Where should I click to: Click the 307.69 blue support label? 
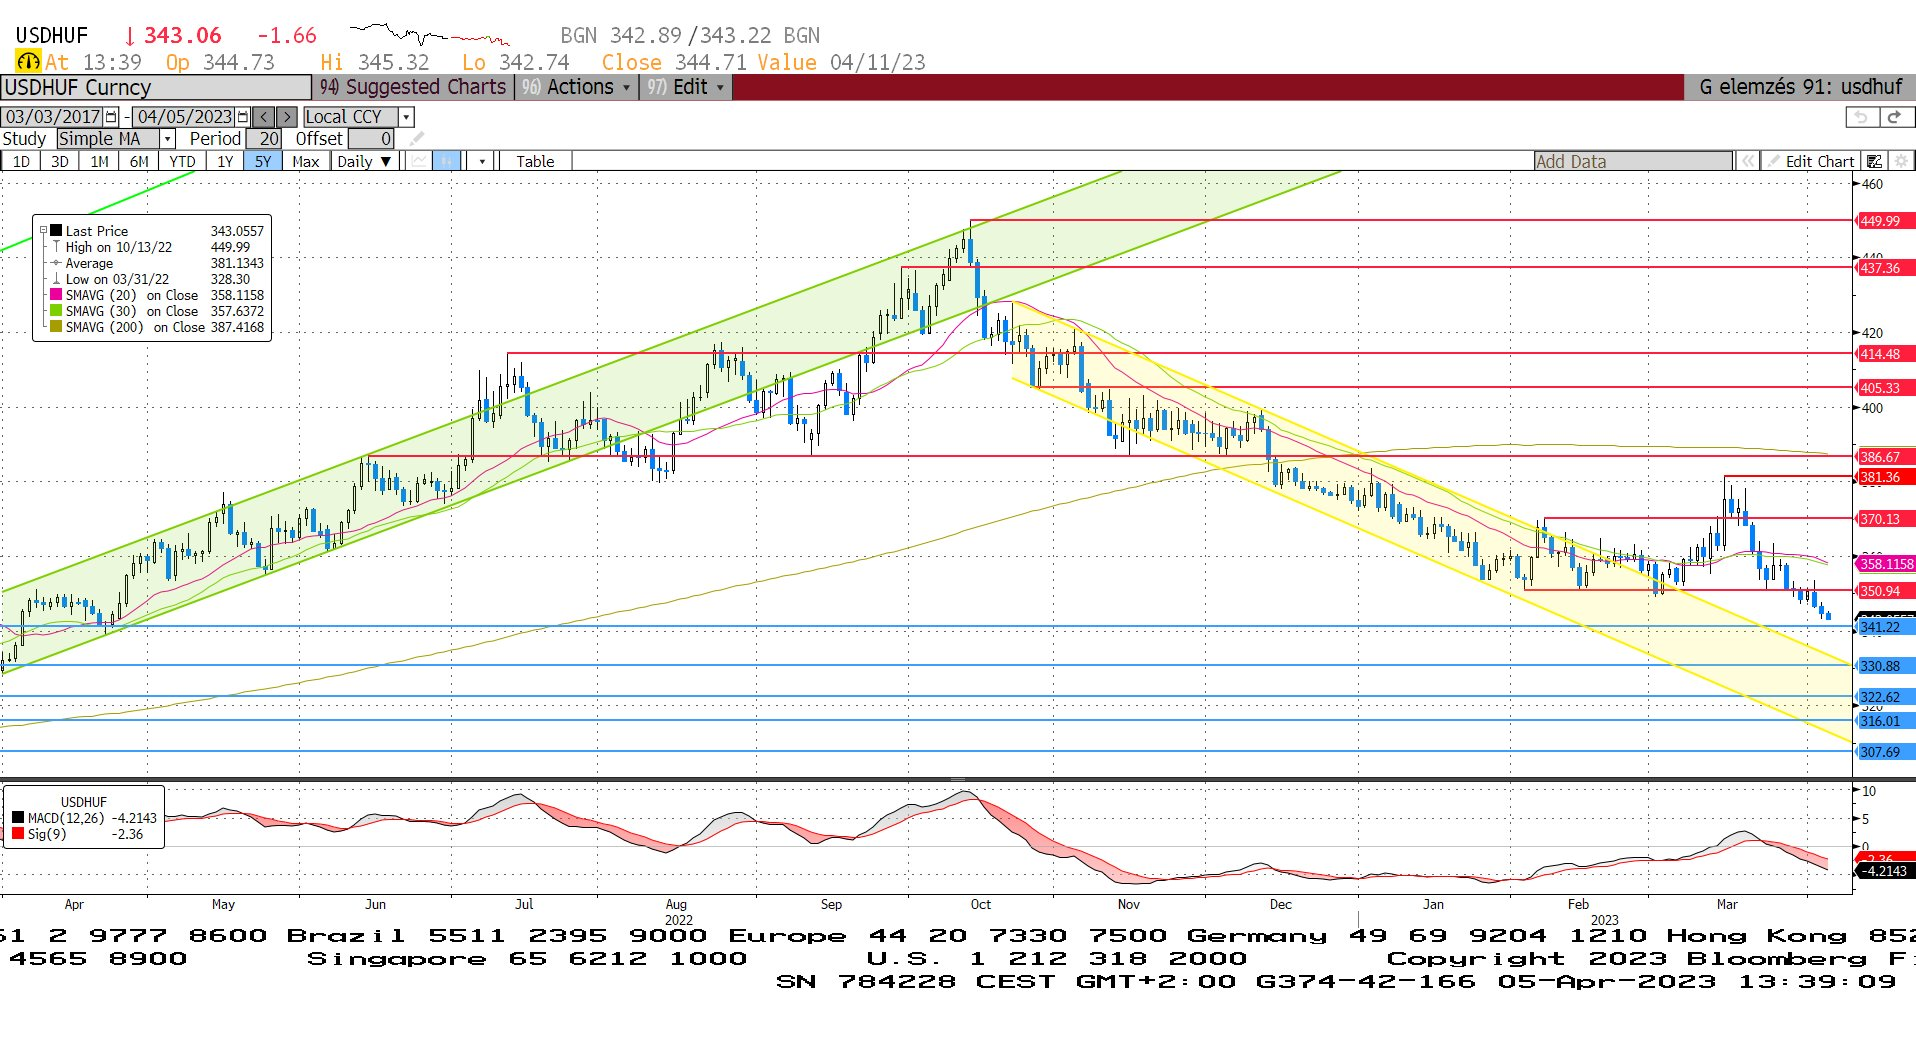pyautogui.click(x=1885, y=752)
